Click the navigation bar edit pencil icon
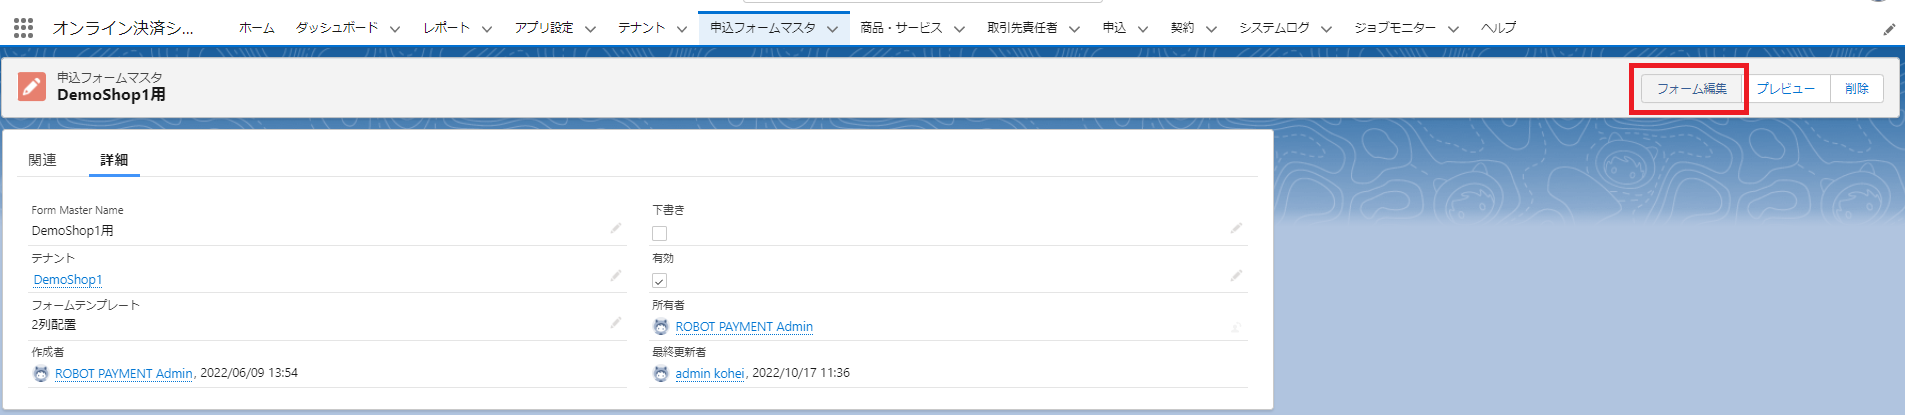This screenshot has height=415, width=1905. (x=1888, y=29)
